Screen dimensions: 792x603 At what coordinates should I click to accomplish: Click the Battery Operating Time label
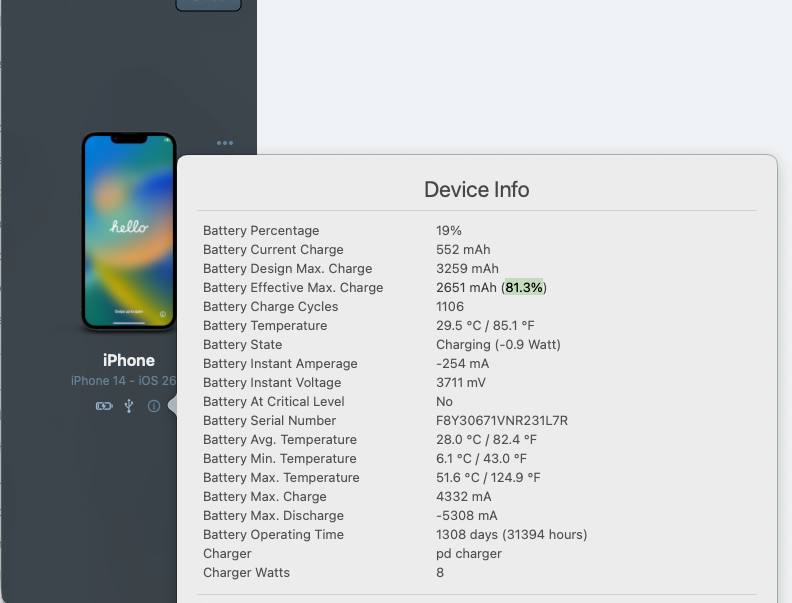[x=273, y=535]
